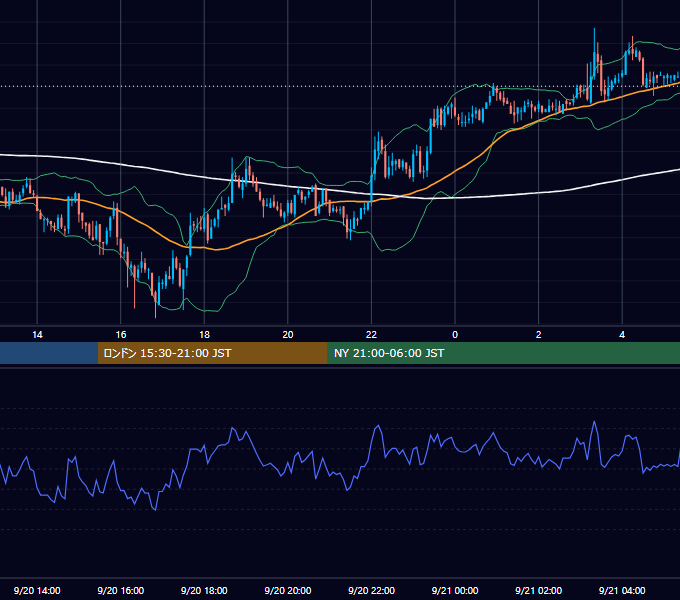Viewport: 680px width, 600px height.
Task: Click the hour label 16 on the price chart axis
Action: tap(121, 335)
